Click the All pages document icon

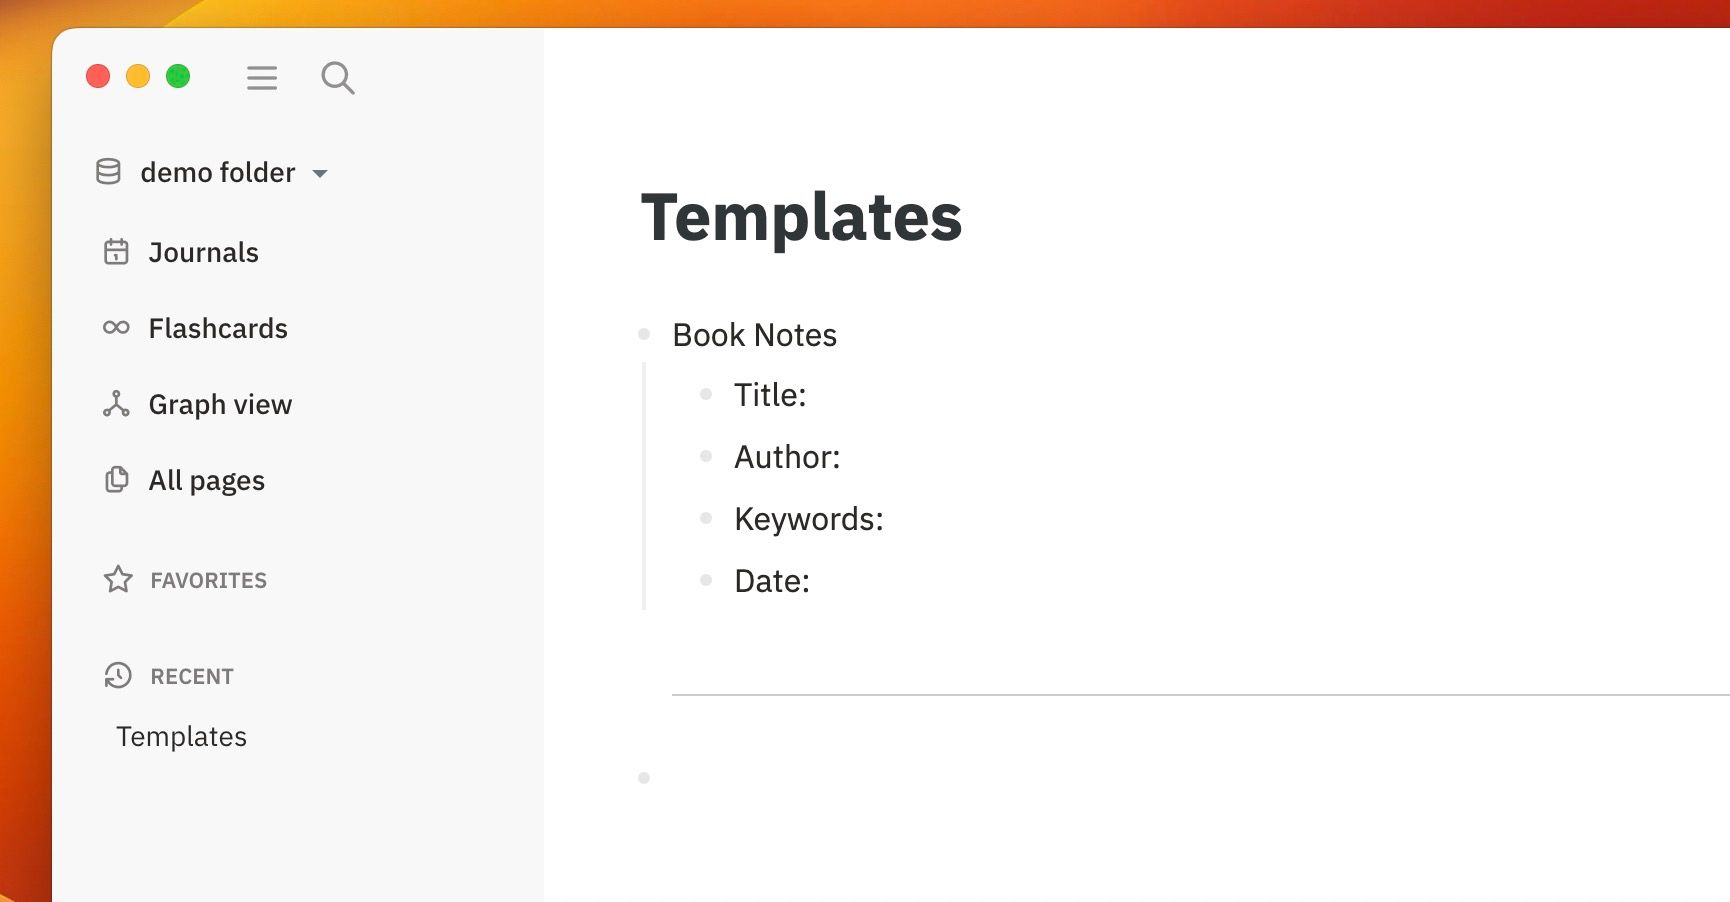pos(117,480)
